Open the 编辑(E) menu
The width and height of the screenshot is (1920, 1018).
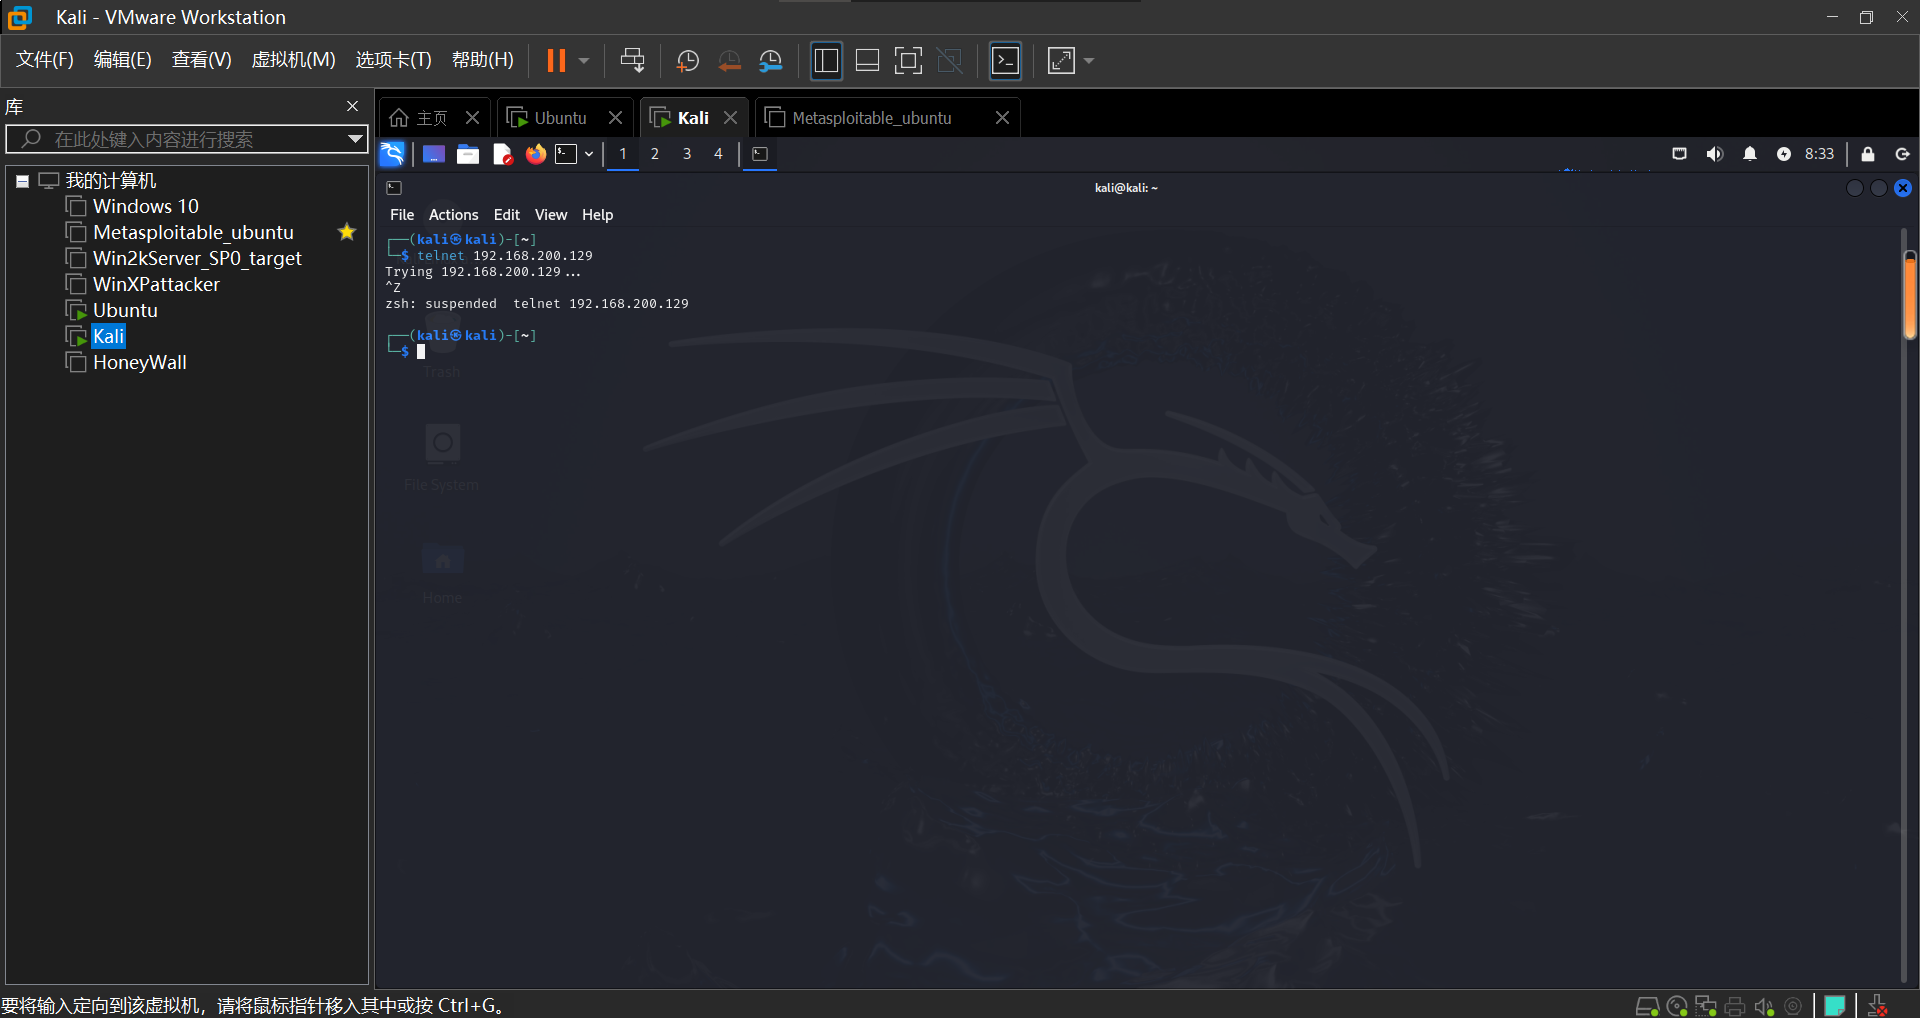(x=122, y=60)
